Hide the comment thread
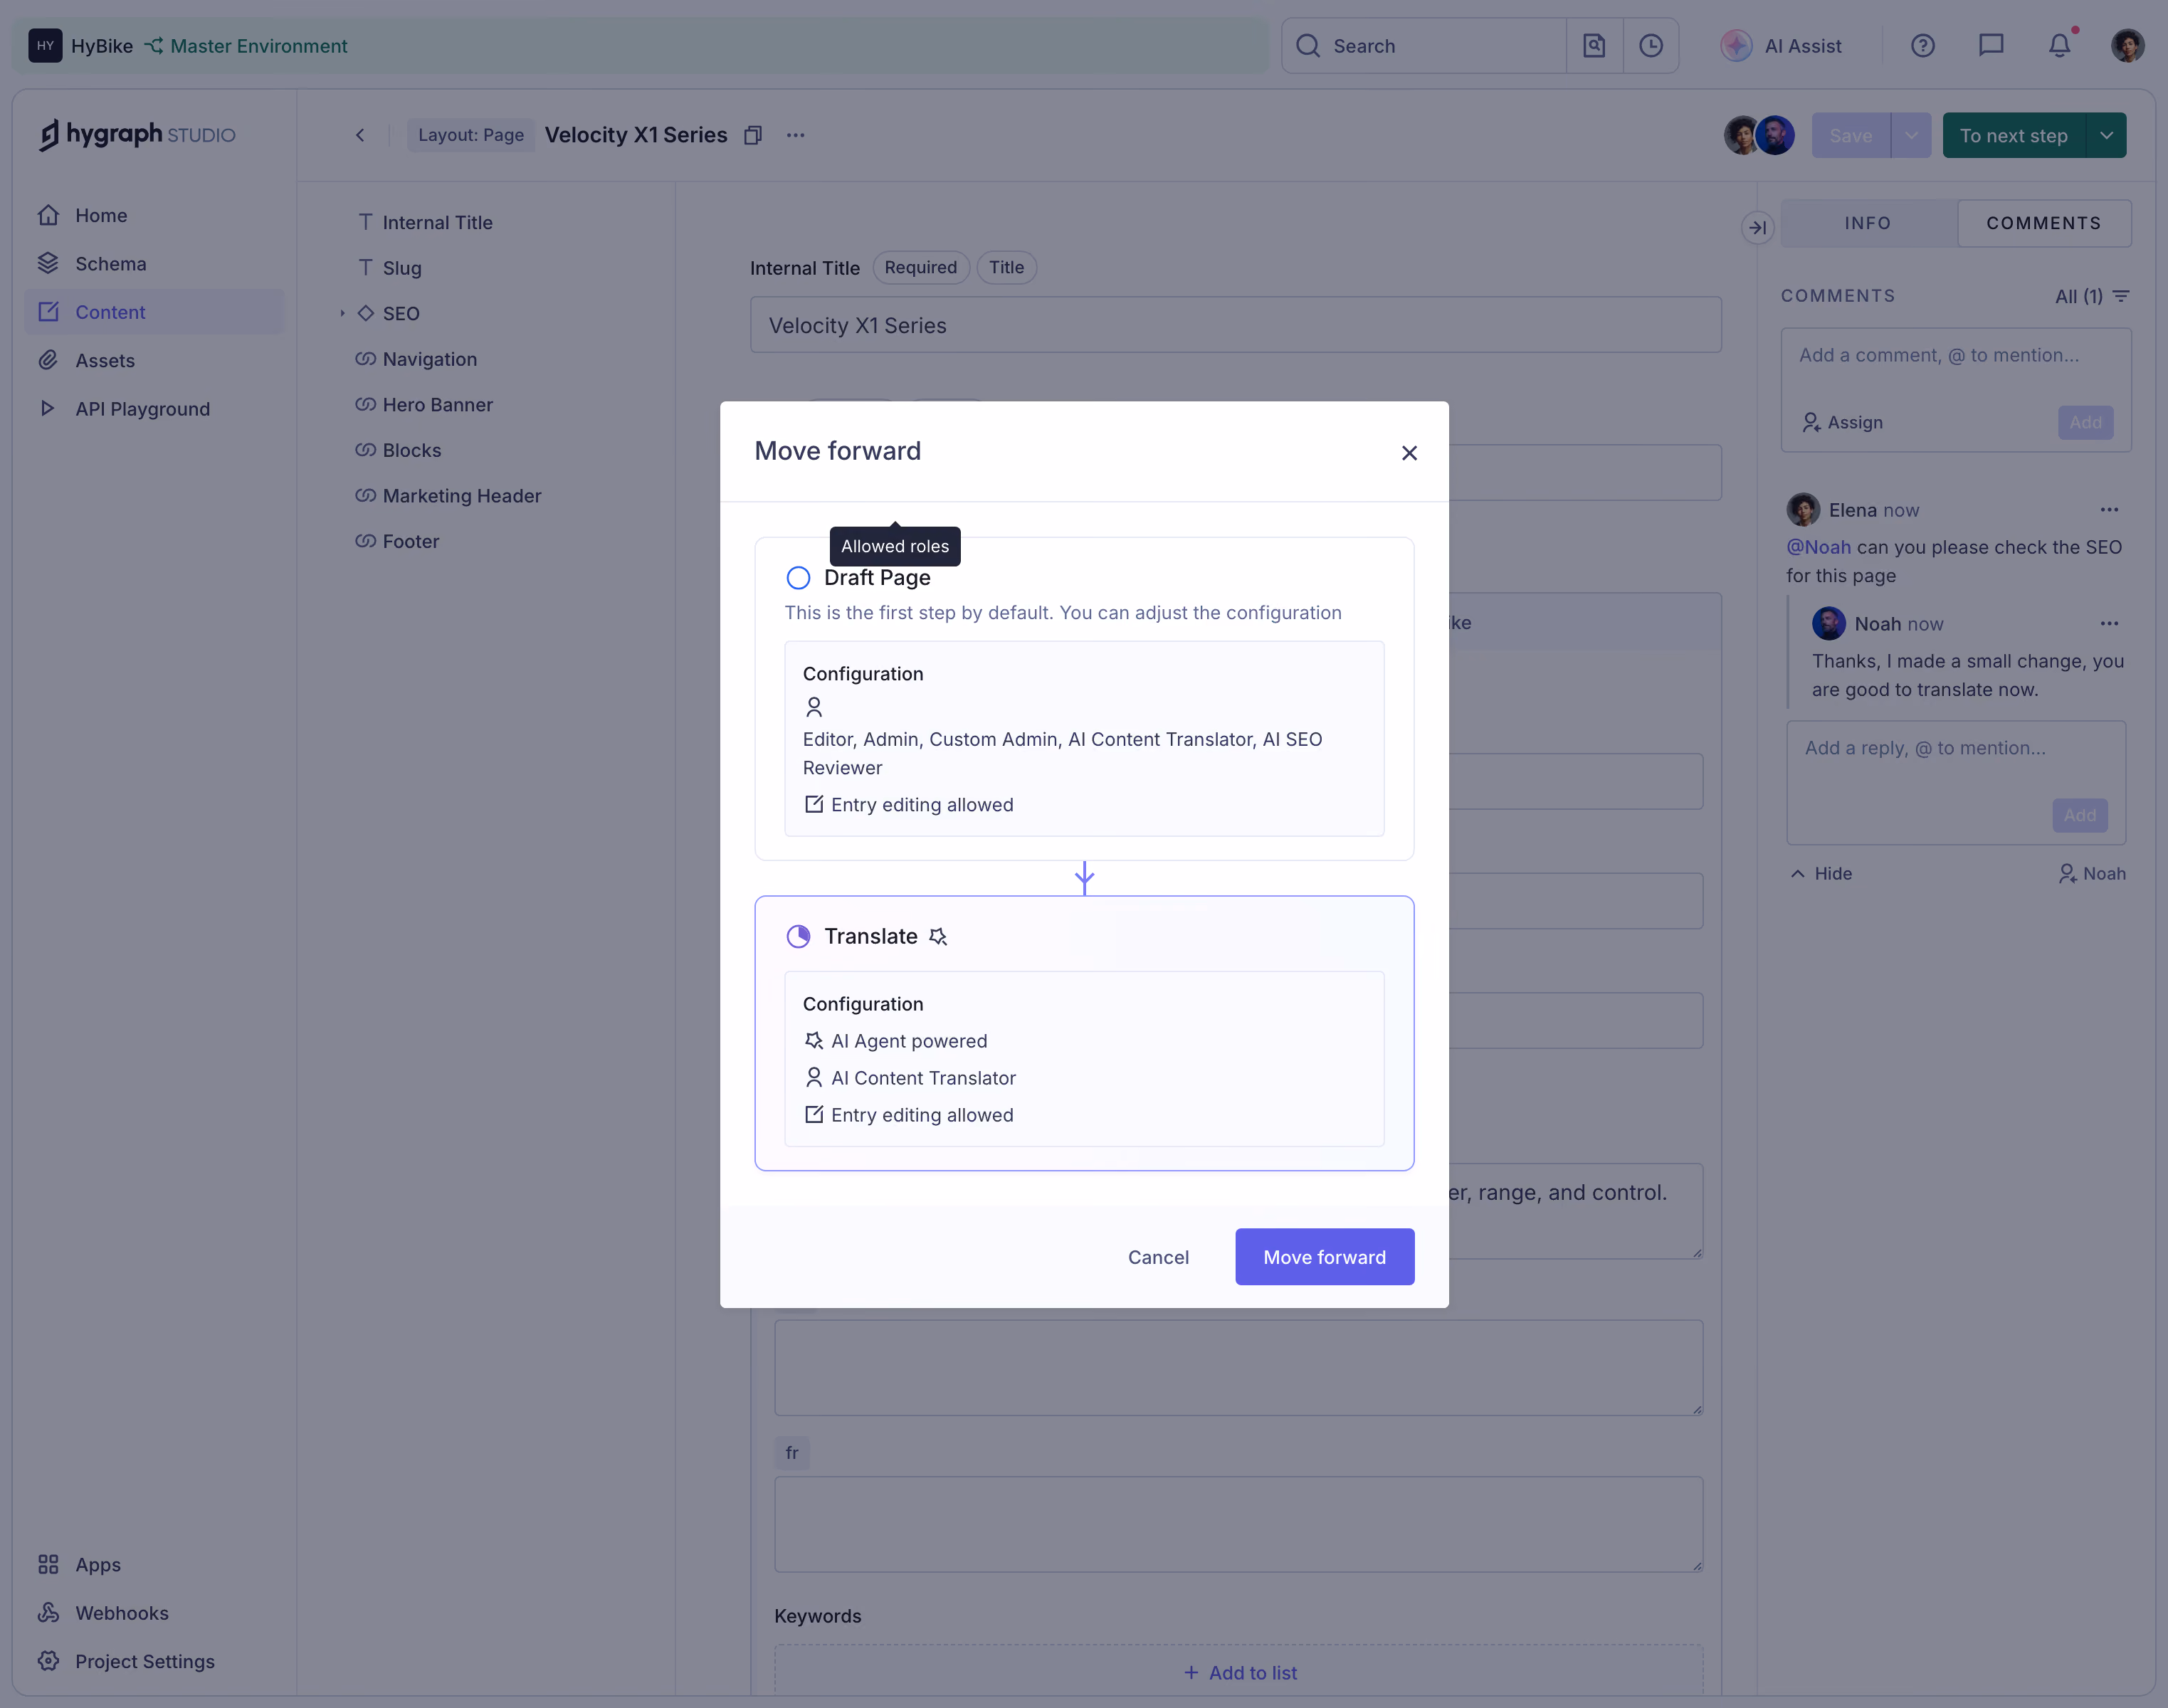2168x1708 pixels. [1821, 873]
